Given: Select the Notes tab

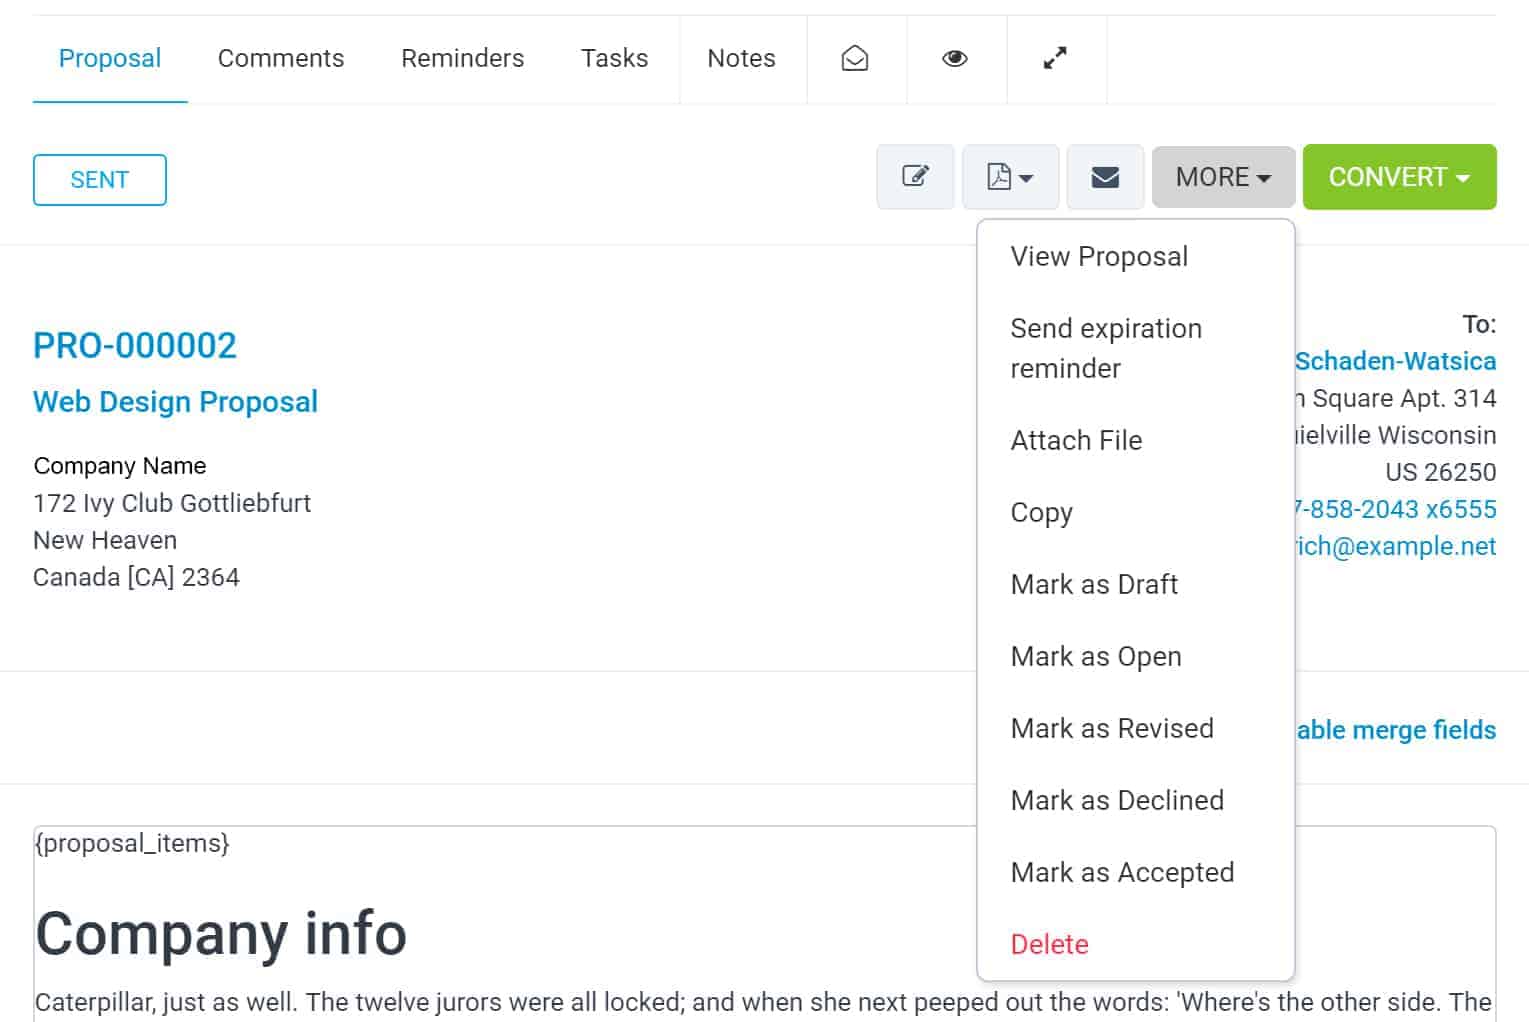Looking at the screenshot, I should point(741,59).
